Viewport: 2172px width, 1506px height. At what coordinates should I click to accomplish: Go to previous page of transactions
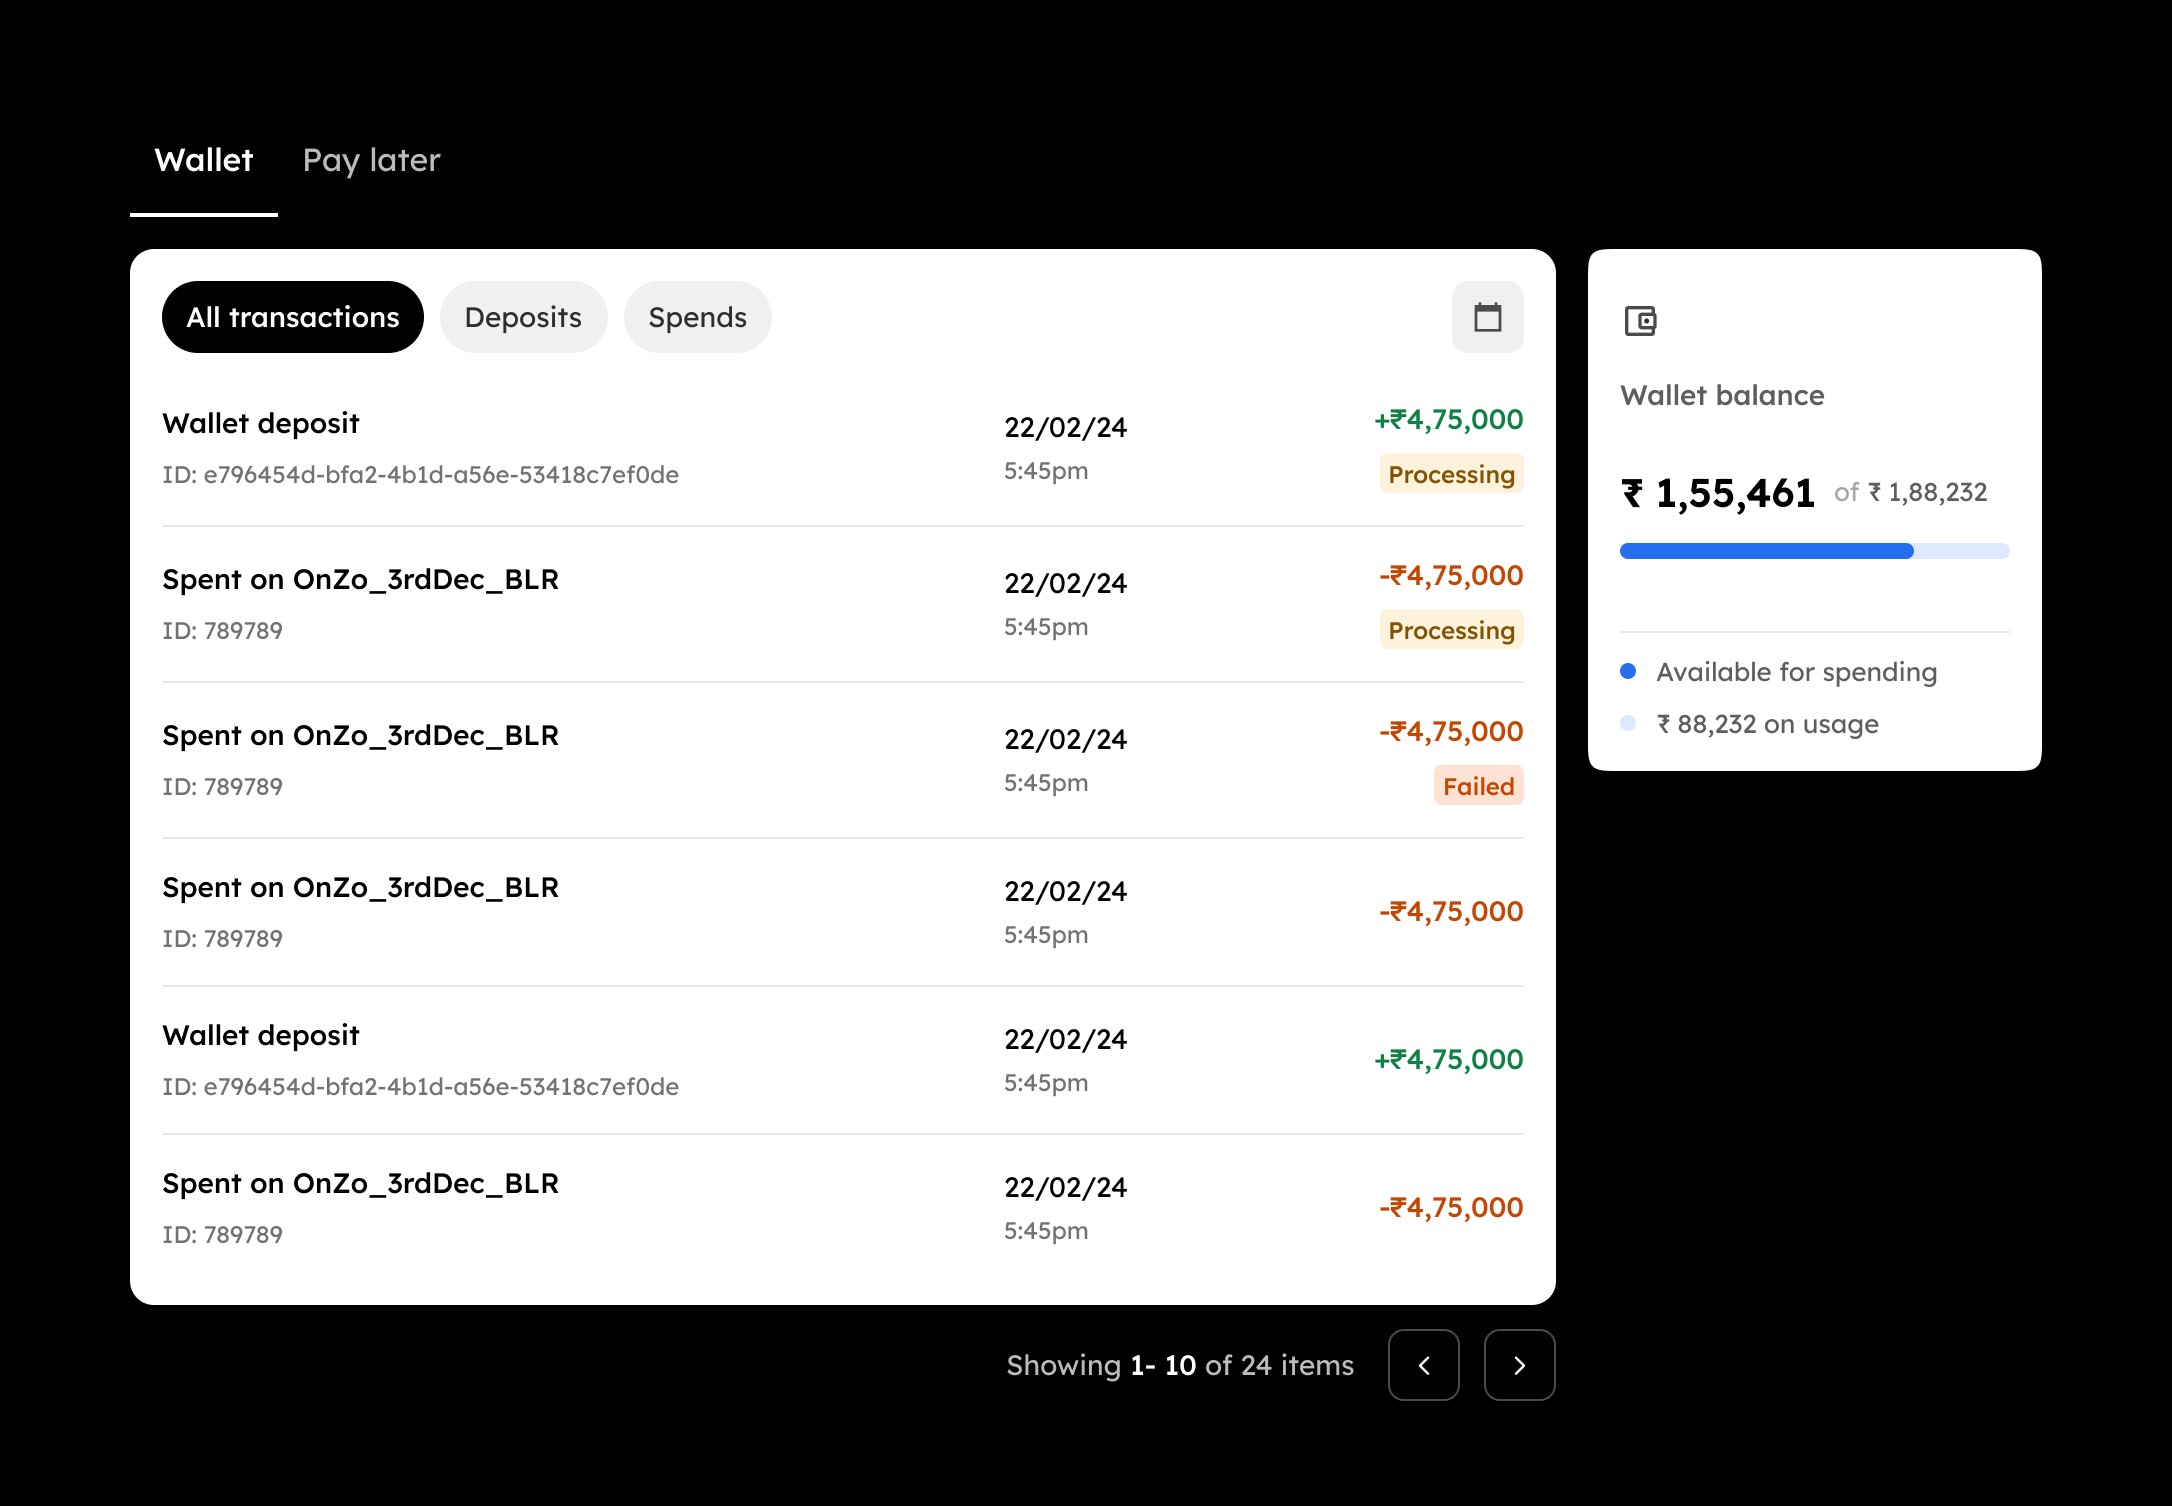pyautogui.click(x=1423, y=1365)
